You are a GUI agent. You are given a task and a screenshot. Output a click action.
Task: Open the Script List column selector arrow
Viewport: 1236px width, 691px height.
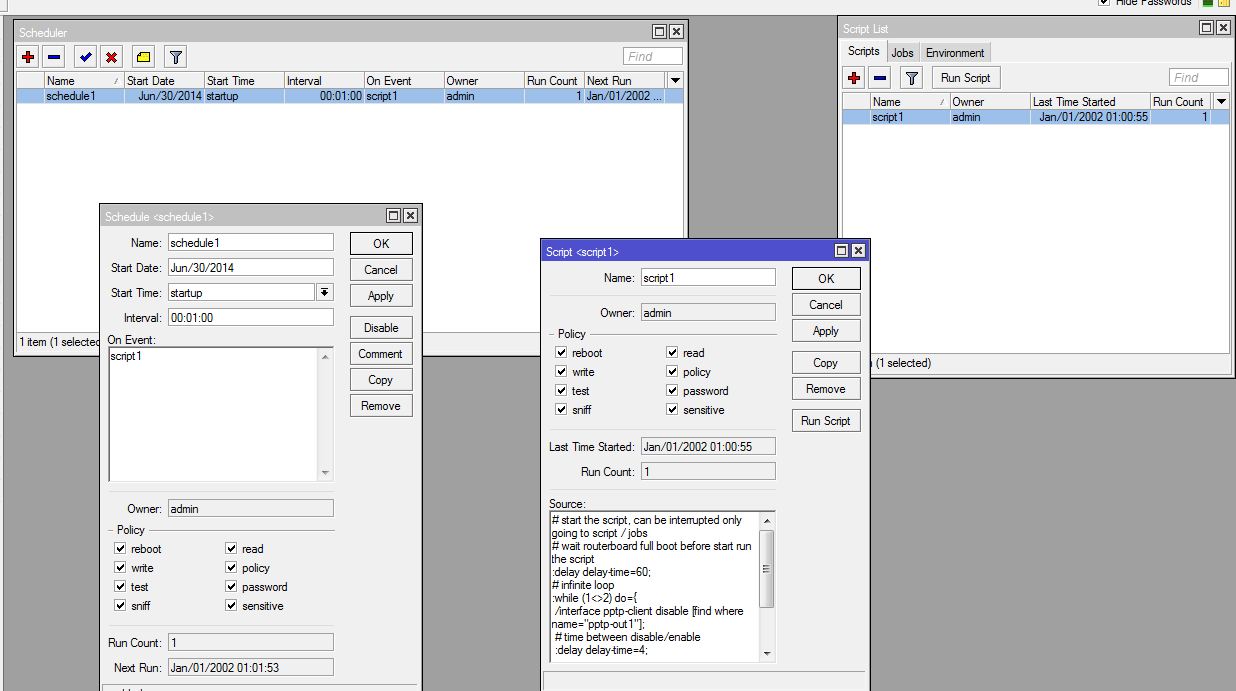[x=1221, y=101]
